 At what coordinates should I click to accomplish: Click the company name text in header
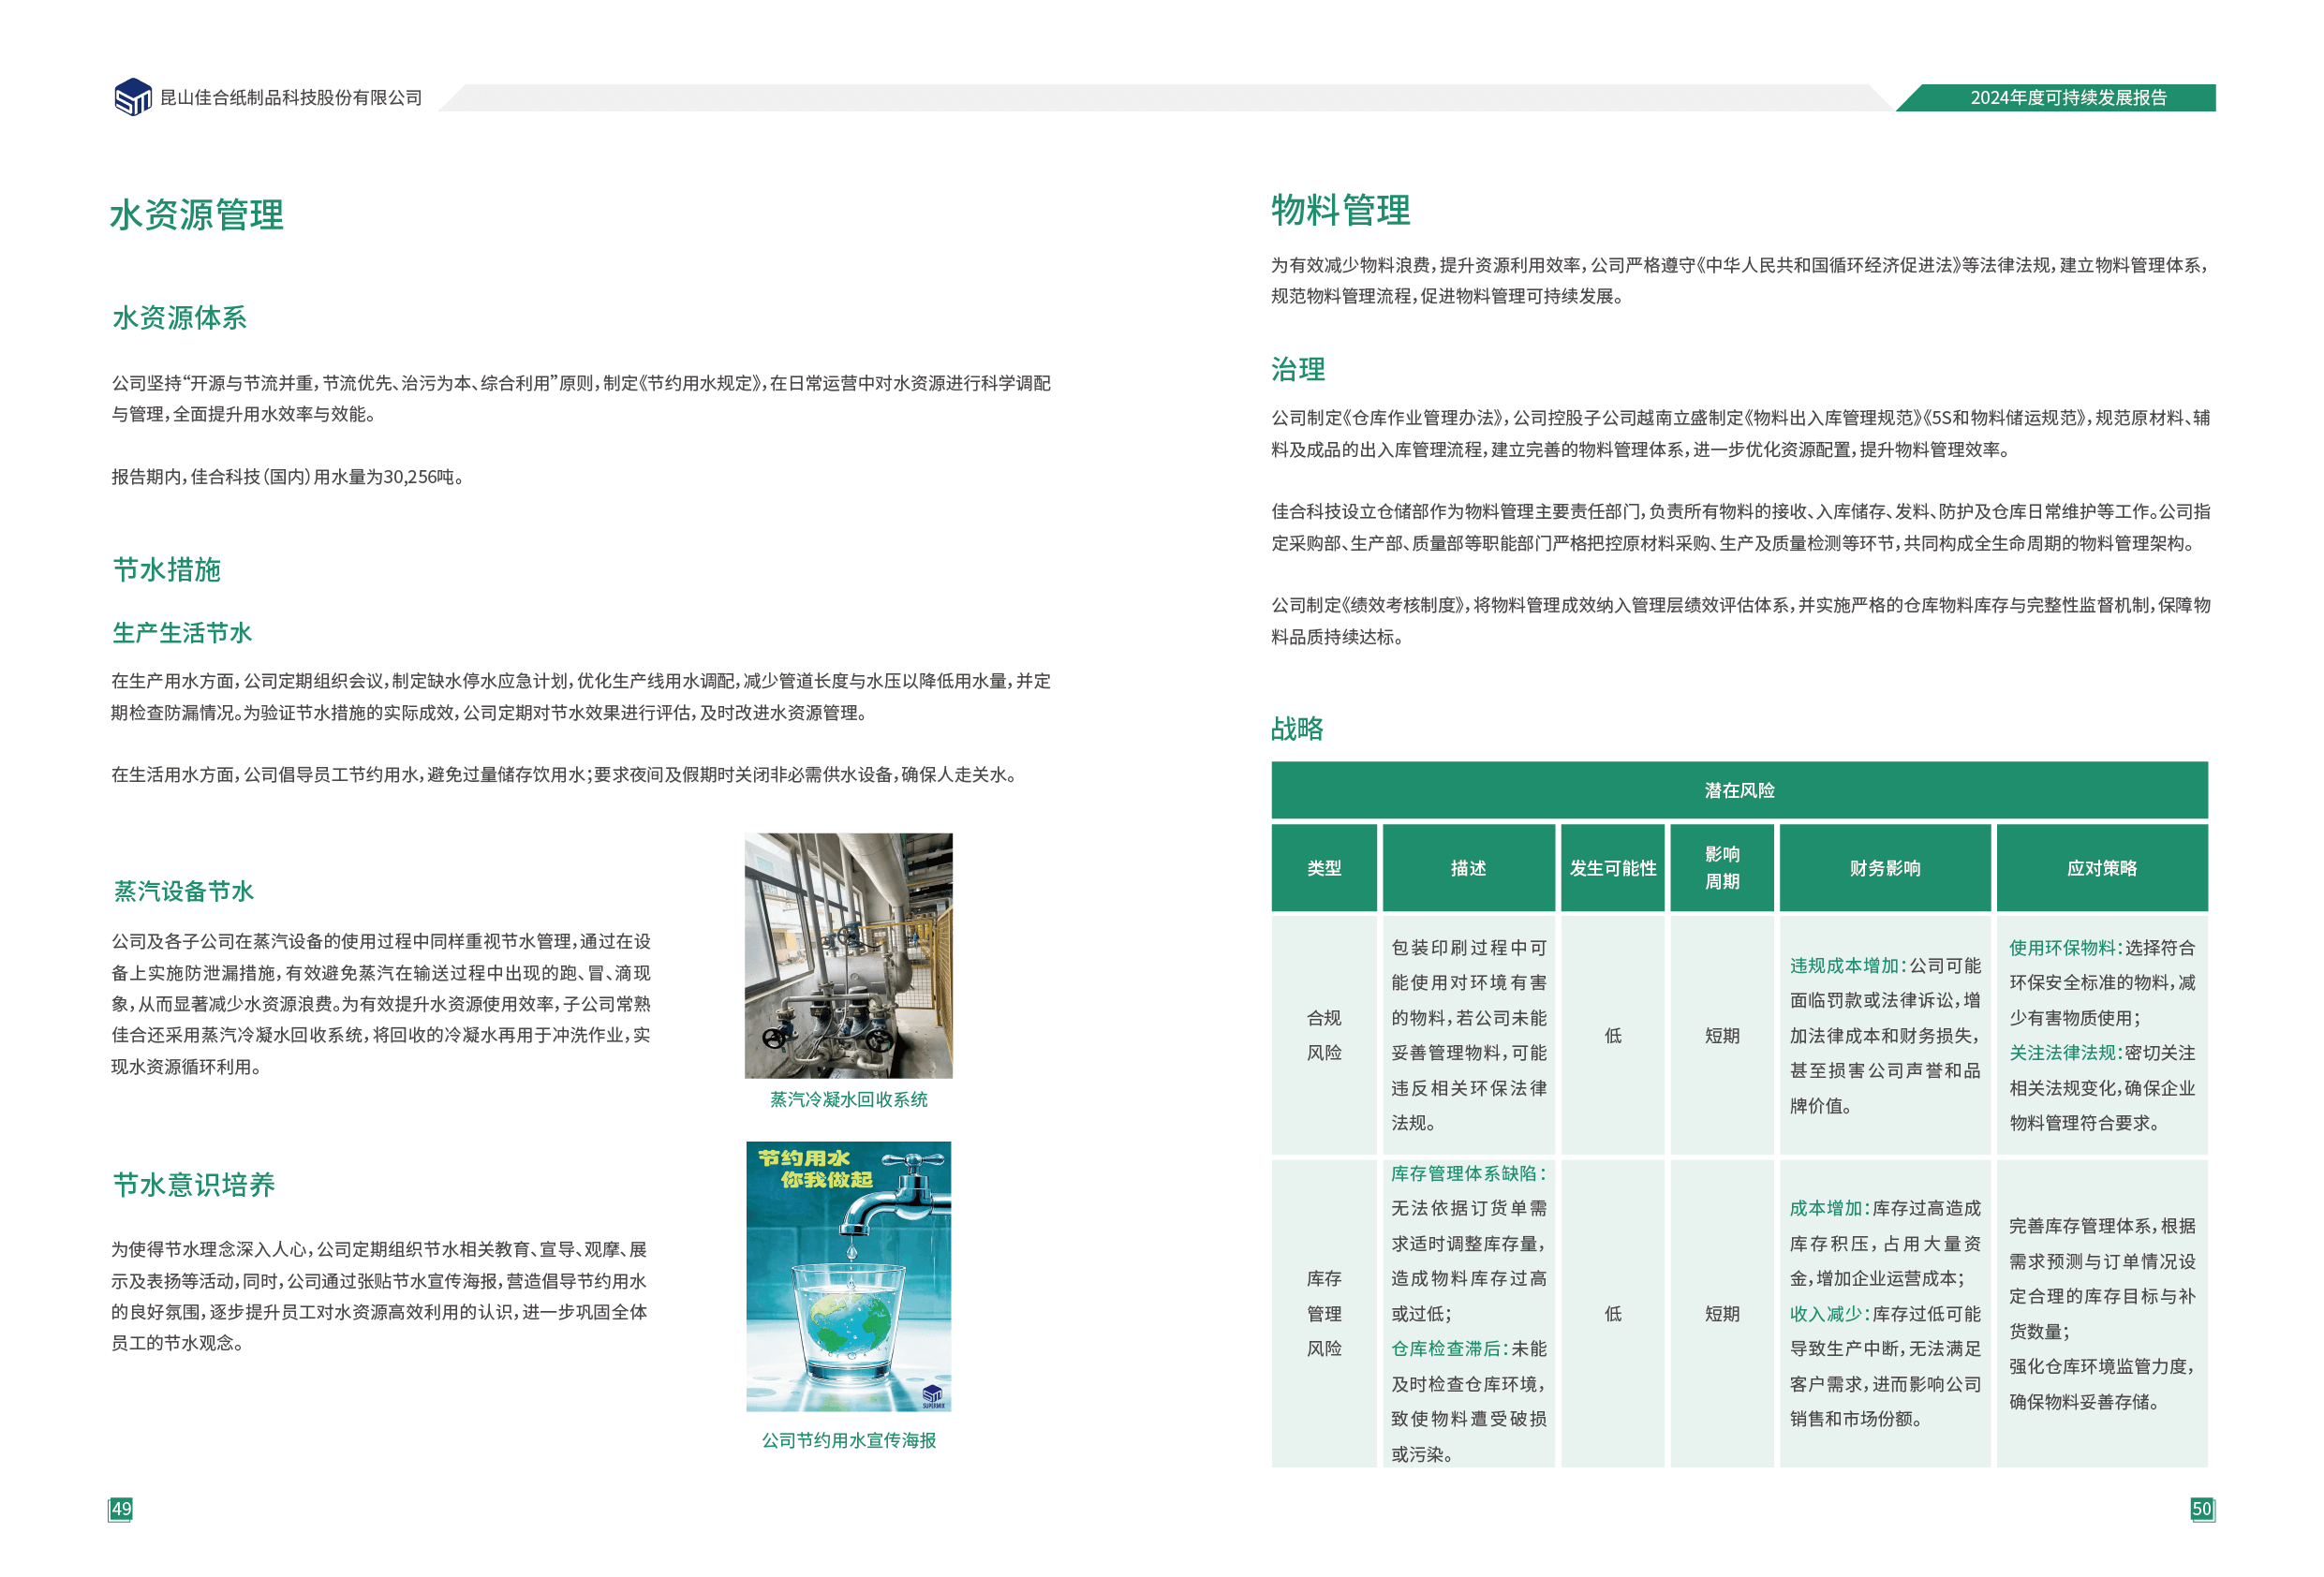pos(291,98)
